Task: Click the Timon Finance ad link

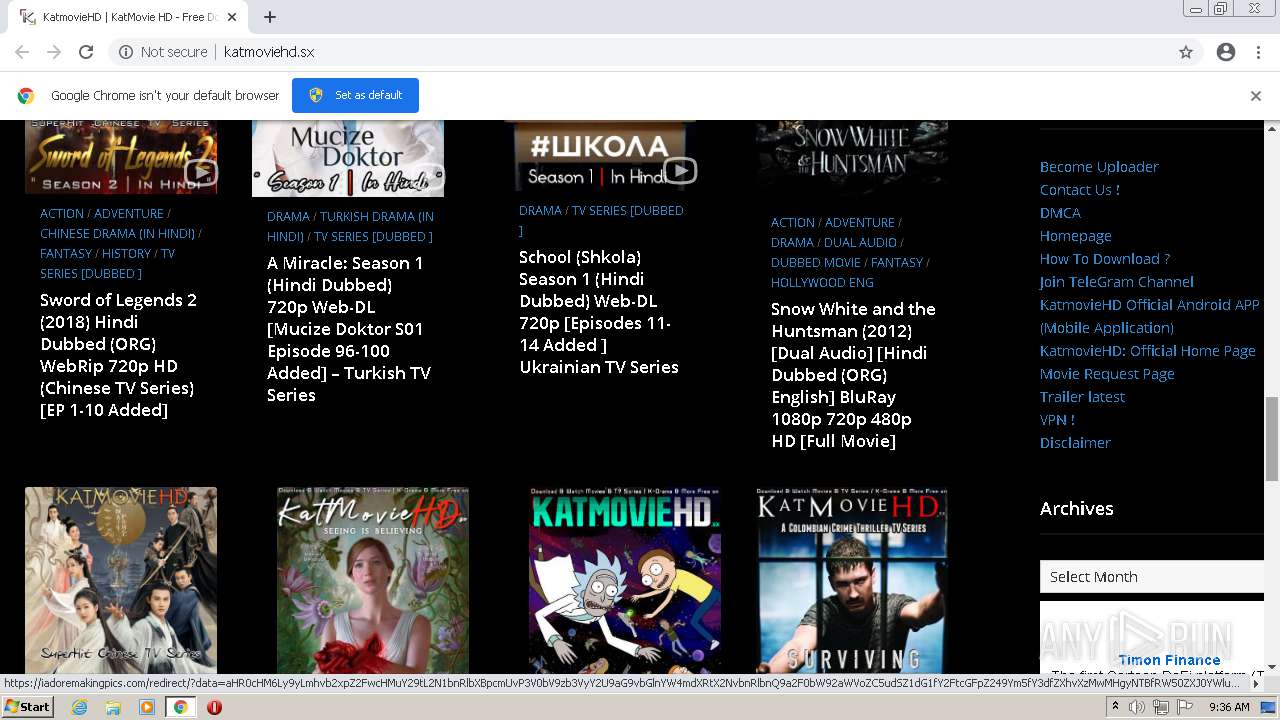Action: (x=1169, y=660)
